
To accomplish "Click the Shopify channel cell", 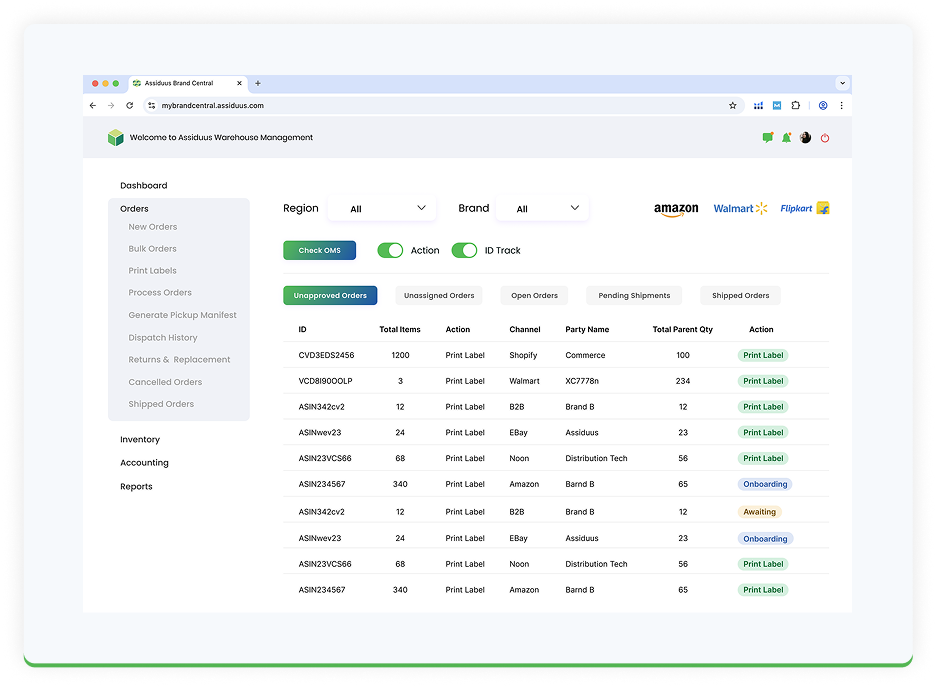I will (x=523, y=355).
